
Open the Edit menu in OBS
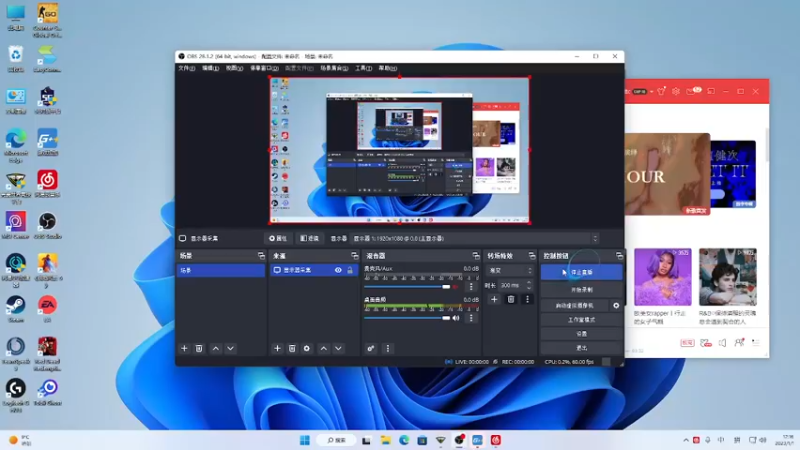tap(210, 68)
